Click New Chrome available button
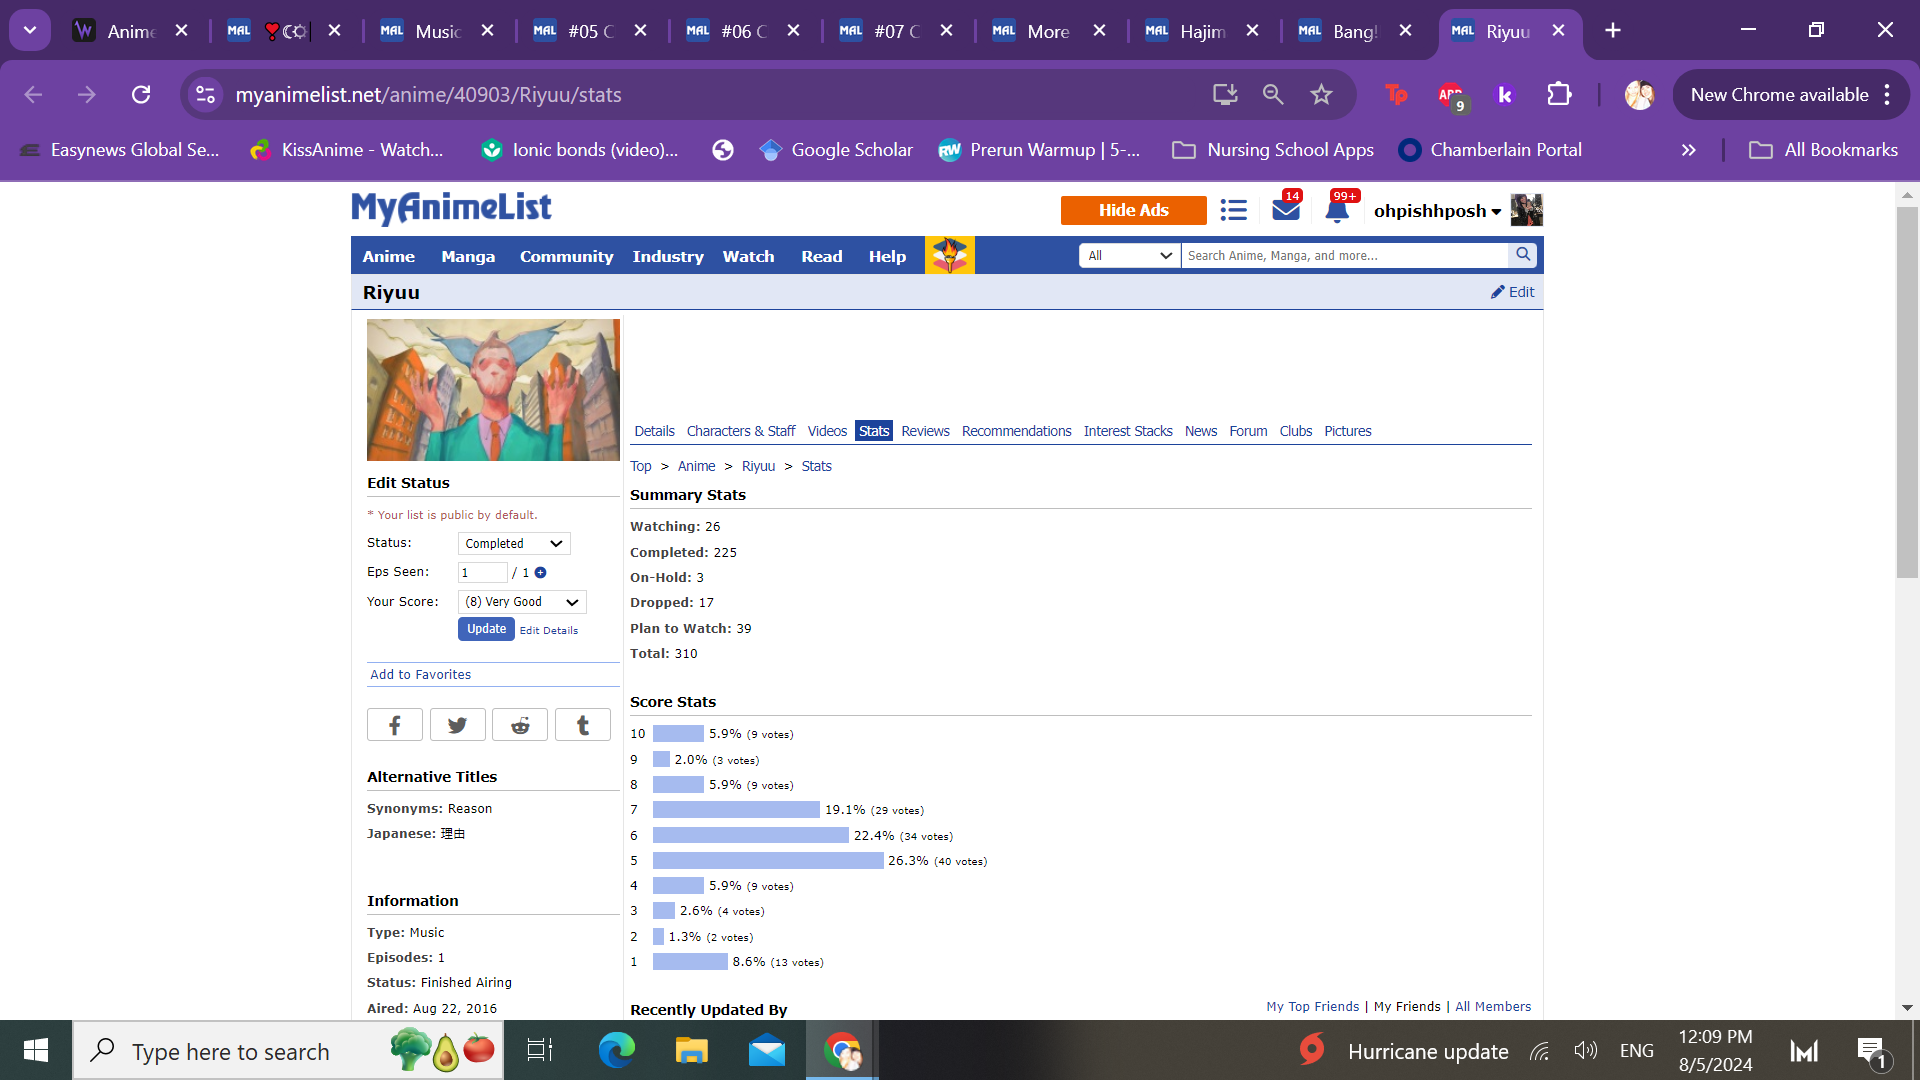Viewport: 1920px width, 1080px height. tap(1779, 95)
